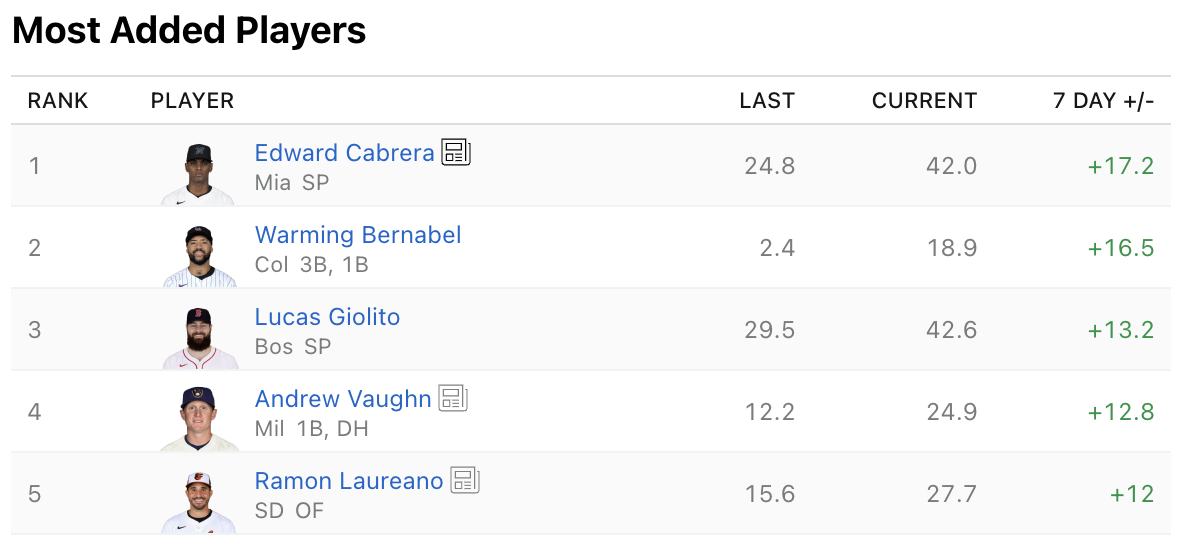1190x536 pixels.
Task: Click the Most Added Players heading
Action: tap(189, 32)
